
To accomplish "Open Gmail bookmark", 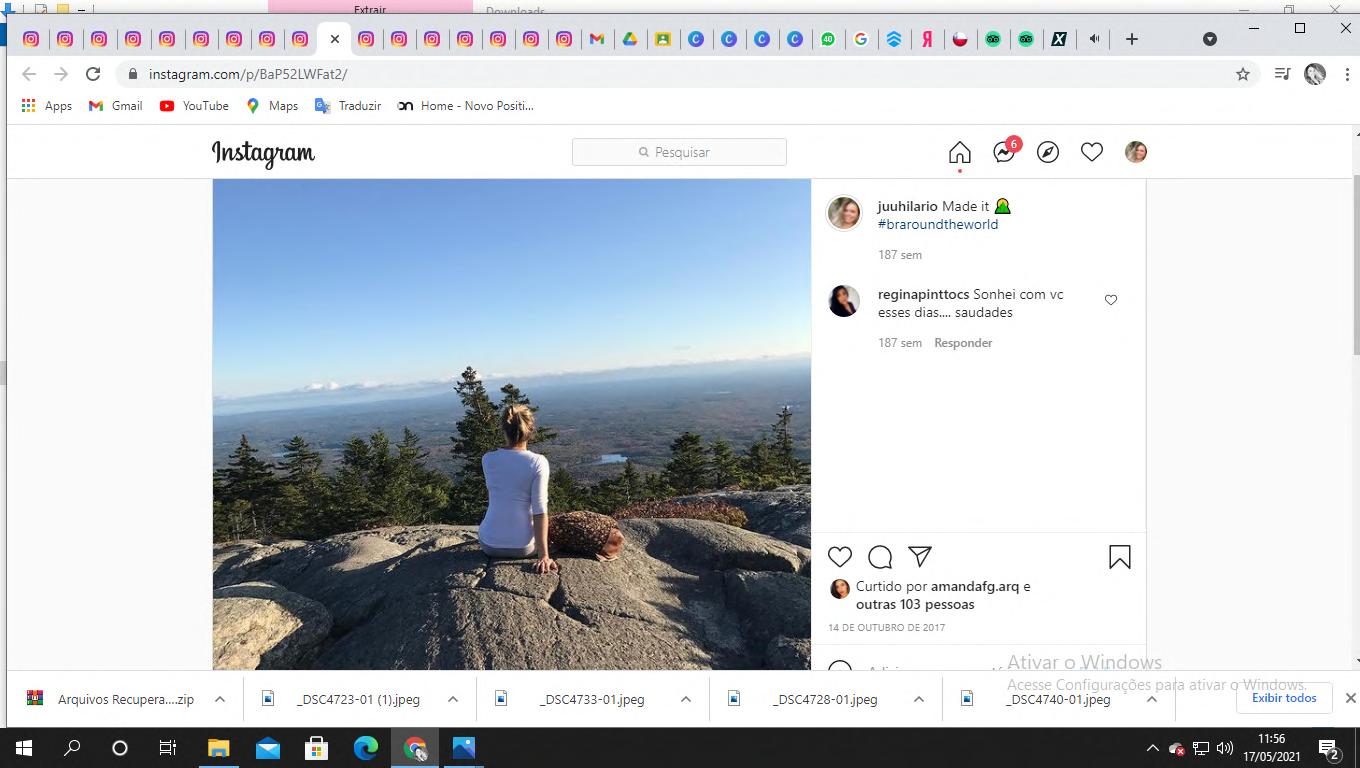I will pos(116,106).
